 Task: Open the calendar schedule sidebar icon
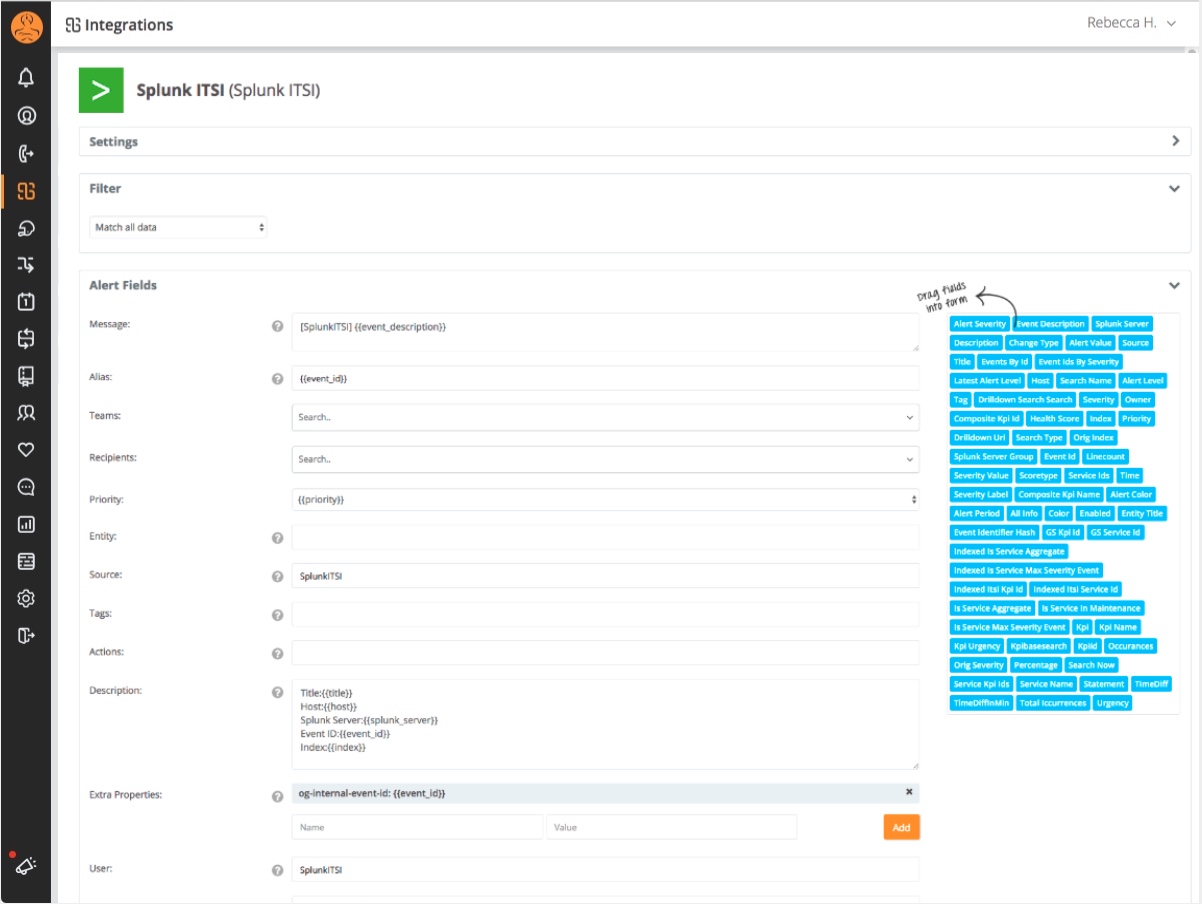(x=26, y=302)
